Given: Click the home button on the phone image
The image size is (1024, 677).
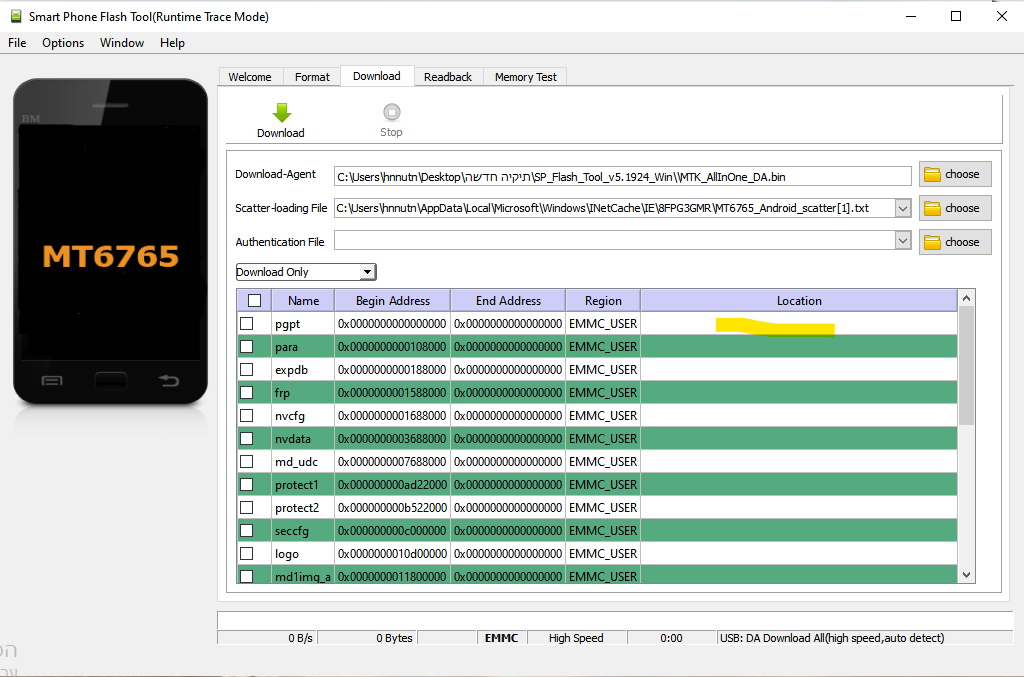Looking at the screenshot, I should (x=111, y=380).
